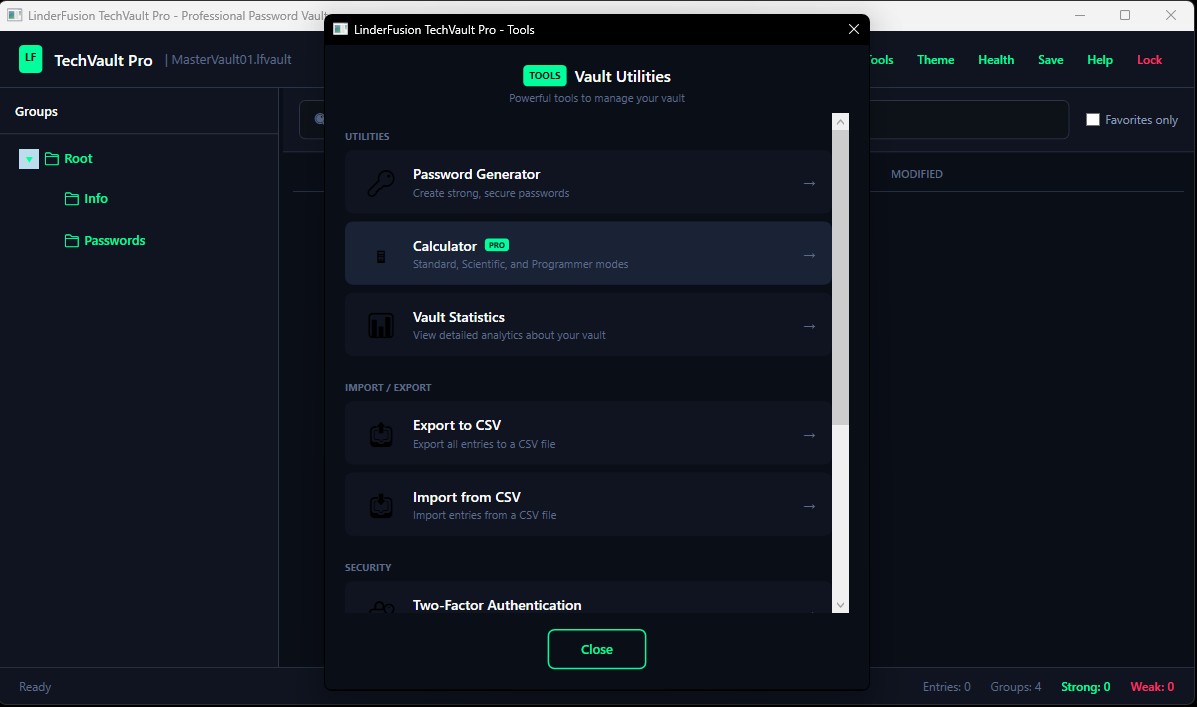Click the Vault Statistics chart icon
Image resolution: width=1197 pixels, height=707 pixels.
[x=381, y=326]
